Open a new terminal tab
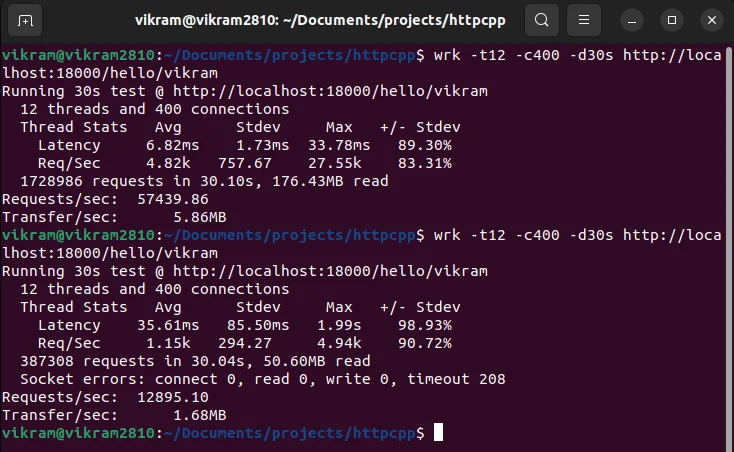Viewport: 734px width, 452px height. click(25, 21)
